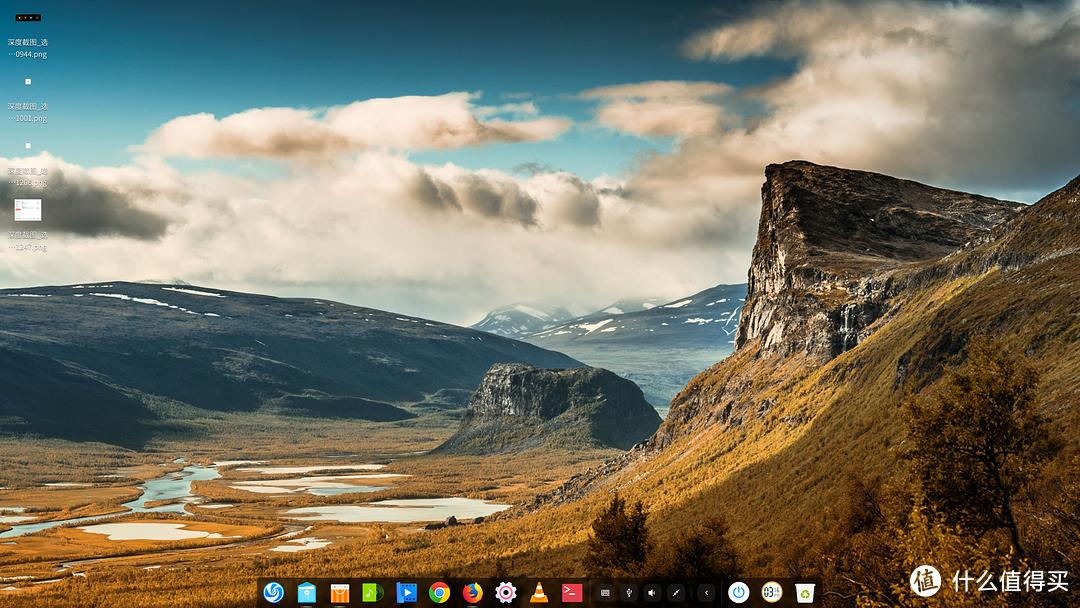Launch VLC media player
Image resolution: width=1080 pixels, height=608 pixels.
click(x=538, y=591)
